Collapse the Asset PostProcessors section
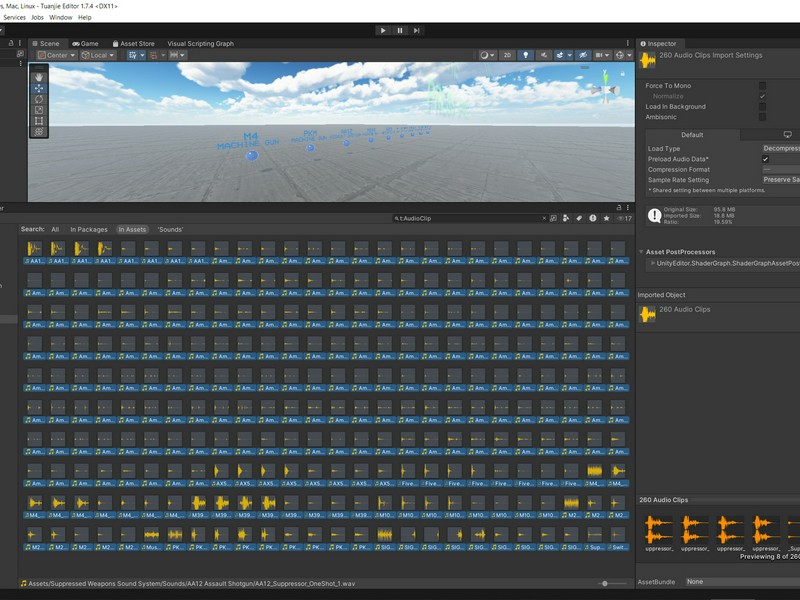This screenshot has height=600, width=800. coord(641,252)
